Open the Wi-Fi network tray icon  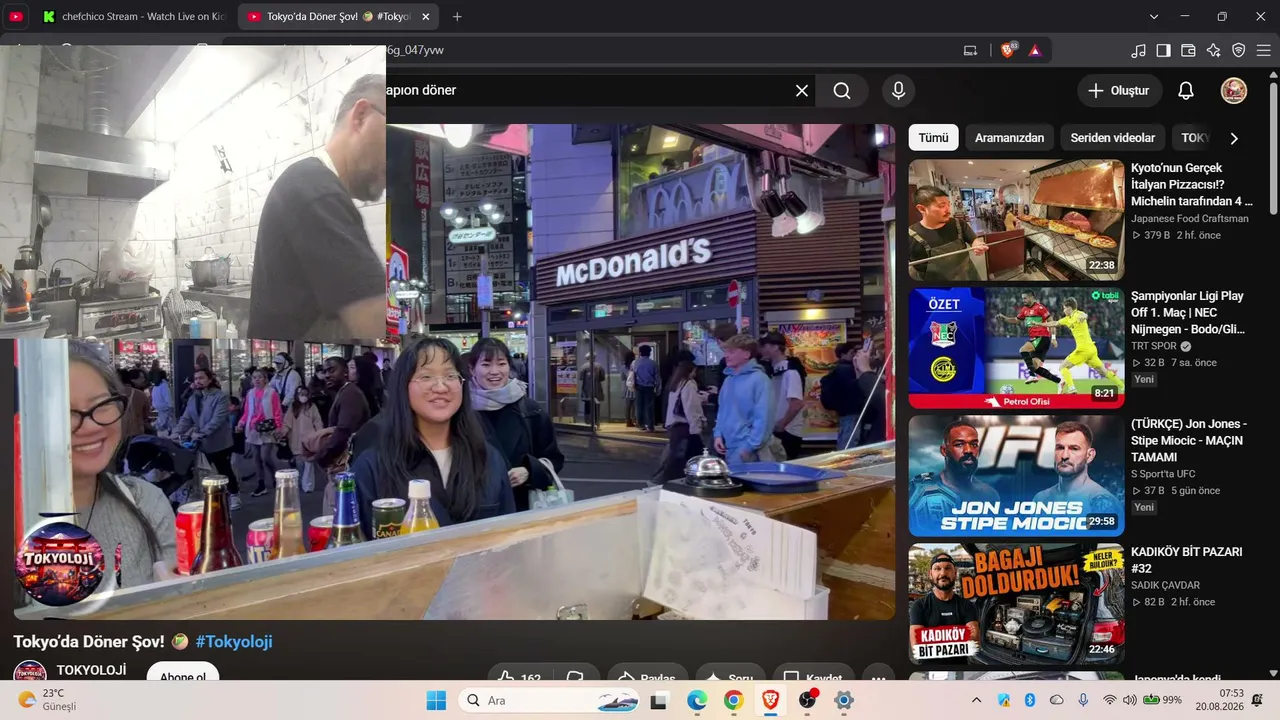pyautogui.click(x=1109, y=700)
